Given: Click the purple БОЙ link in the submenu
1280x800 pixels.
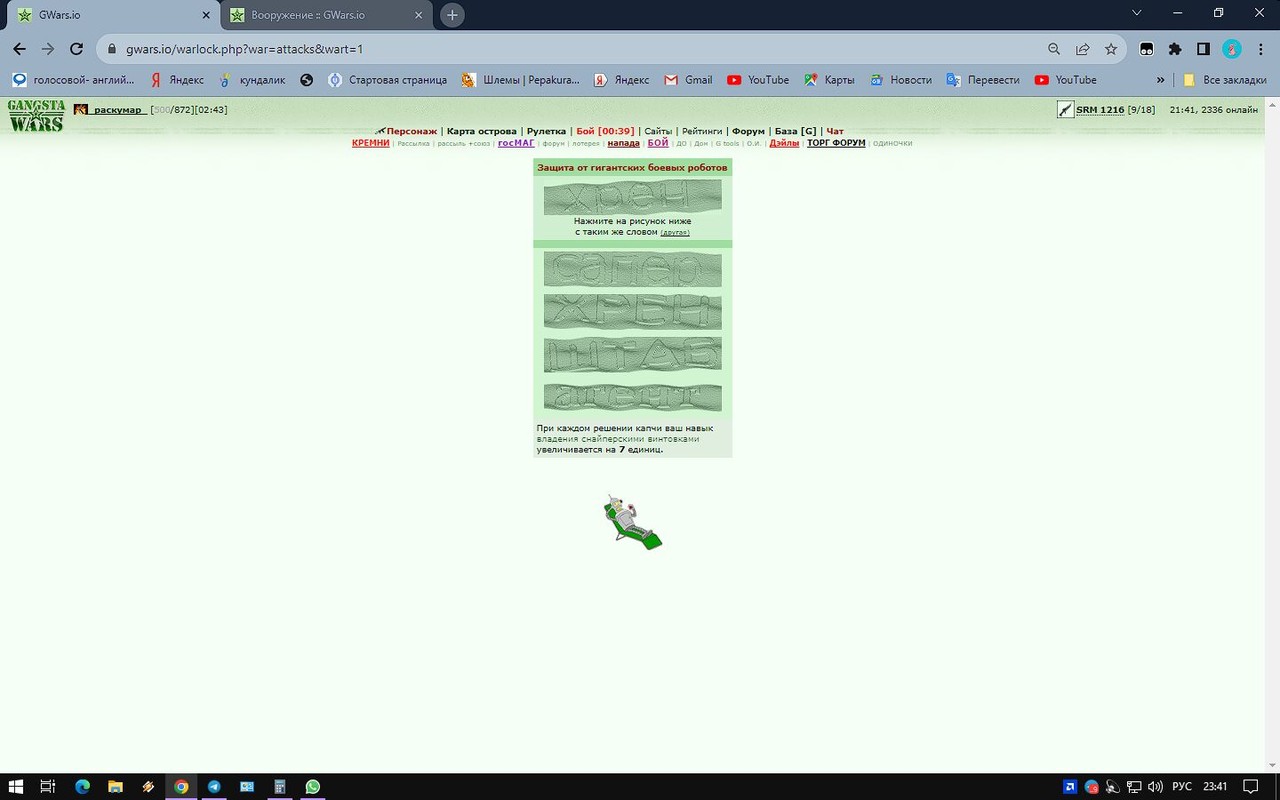Looking at the screenshot, I should (x=658, y=143).
